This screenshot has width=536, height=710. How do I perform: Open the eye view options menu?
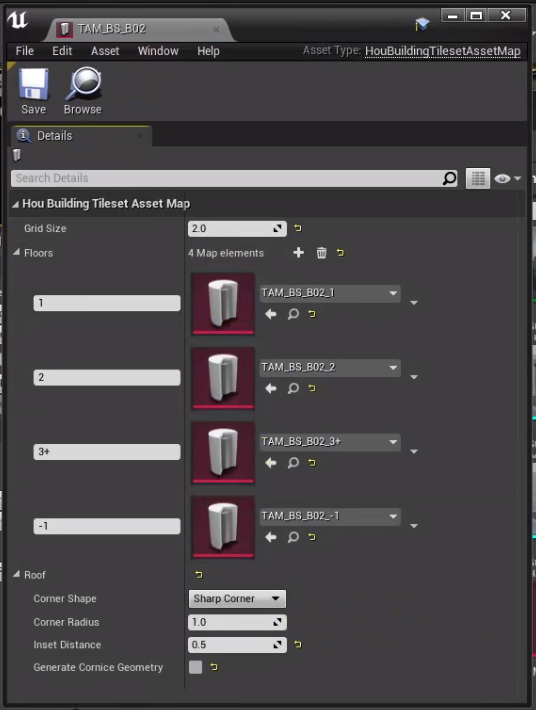click(x=507, y=178)
